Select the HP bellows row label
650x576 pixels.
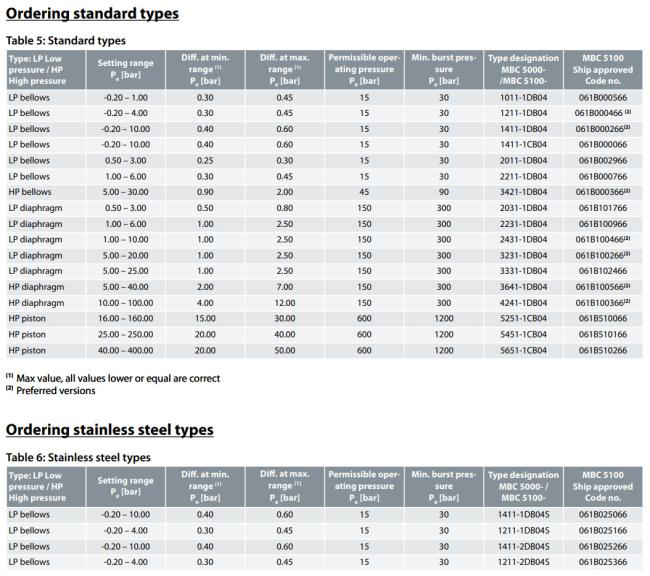(30, 192)
